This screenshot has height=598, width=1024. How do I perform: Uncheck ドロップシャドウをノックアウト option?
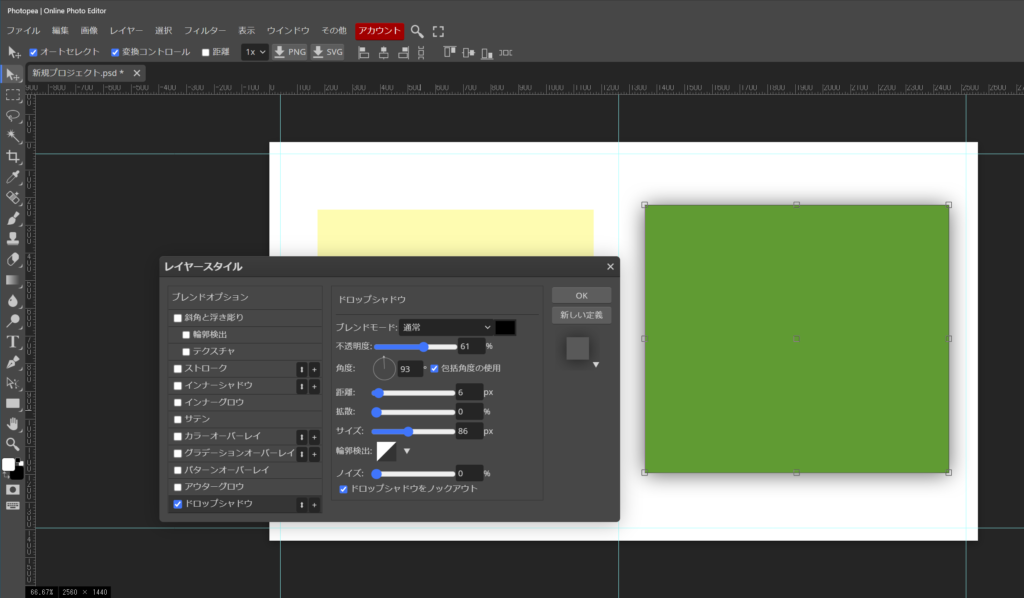[x=344, y=489]
